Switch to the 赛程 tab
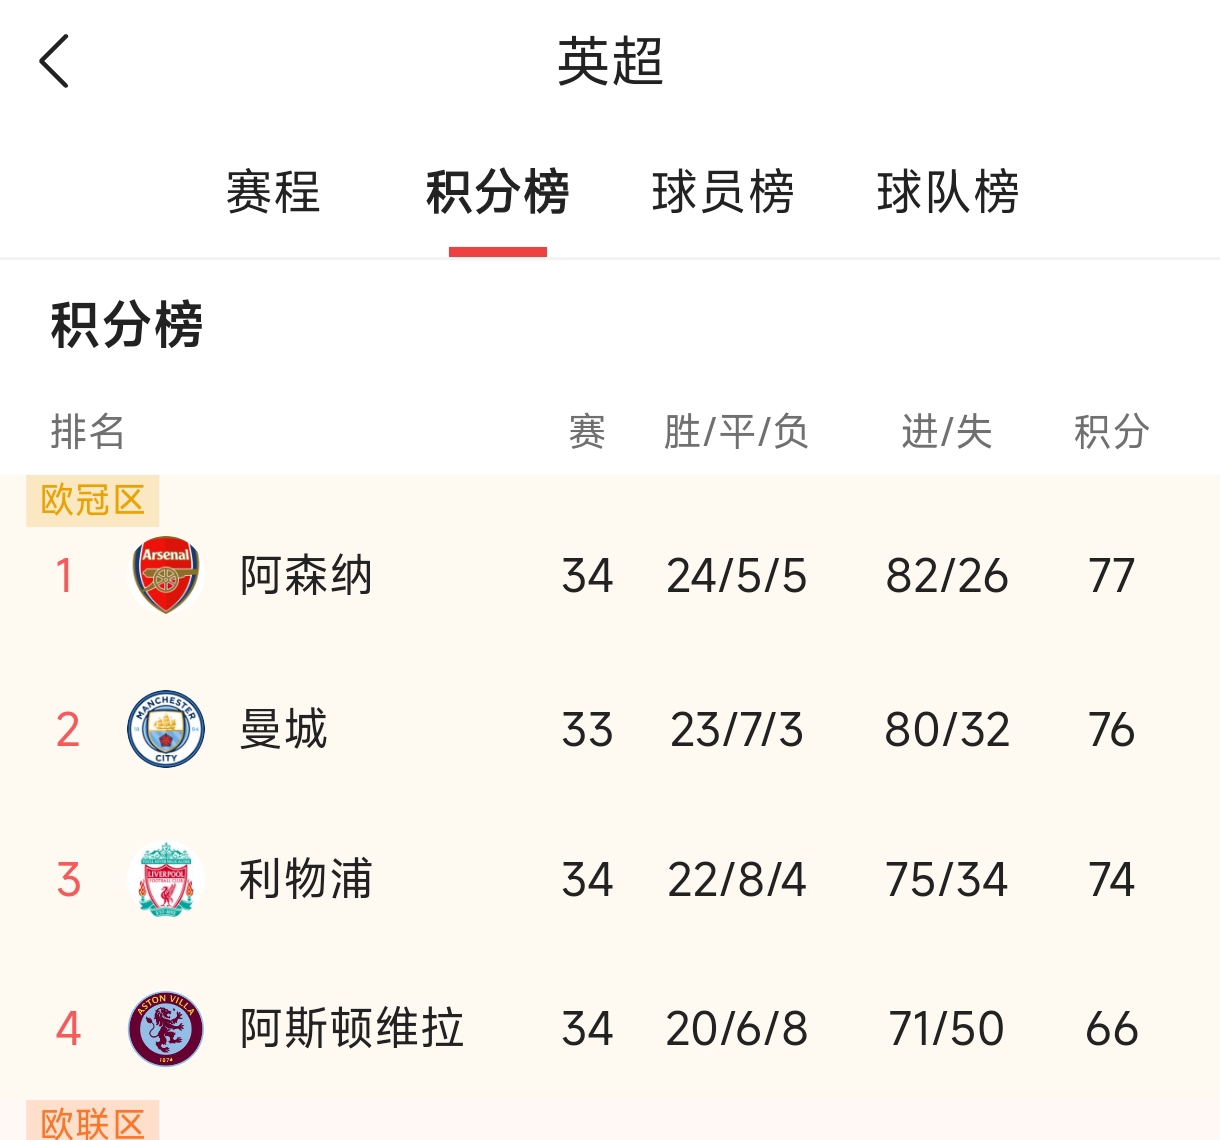This screenshot has width=1220, height=1140. [x=273, y=192]
